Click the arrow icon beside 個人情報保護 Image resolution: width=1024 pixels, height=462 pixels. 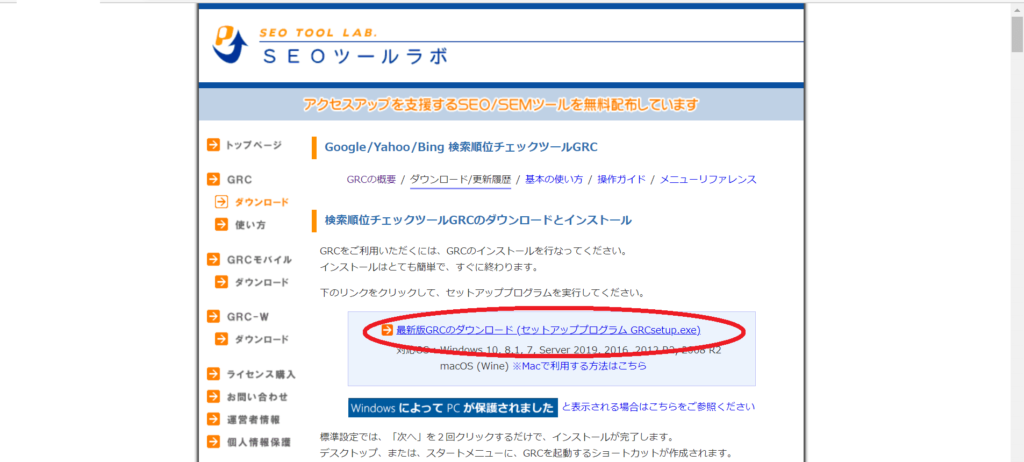pos(213,442)
